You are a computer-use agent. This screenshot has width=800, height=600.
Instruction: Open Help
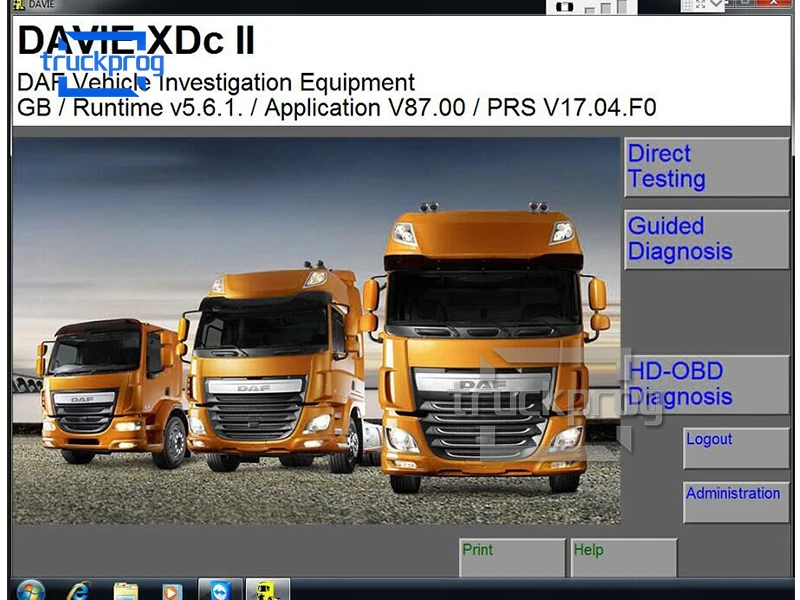click(x=624, y=558)
